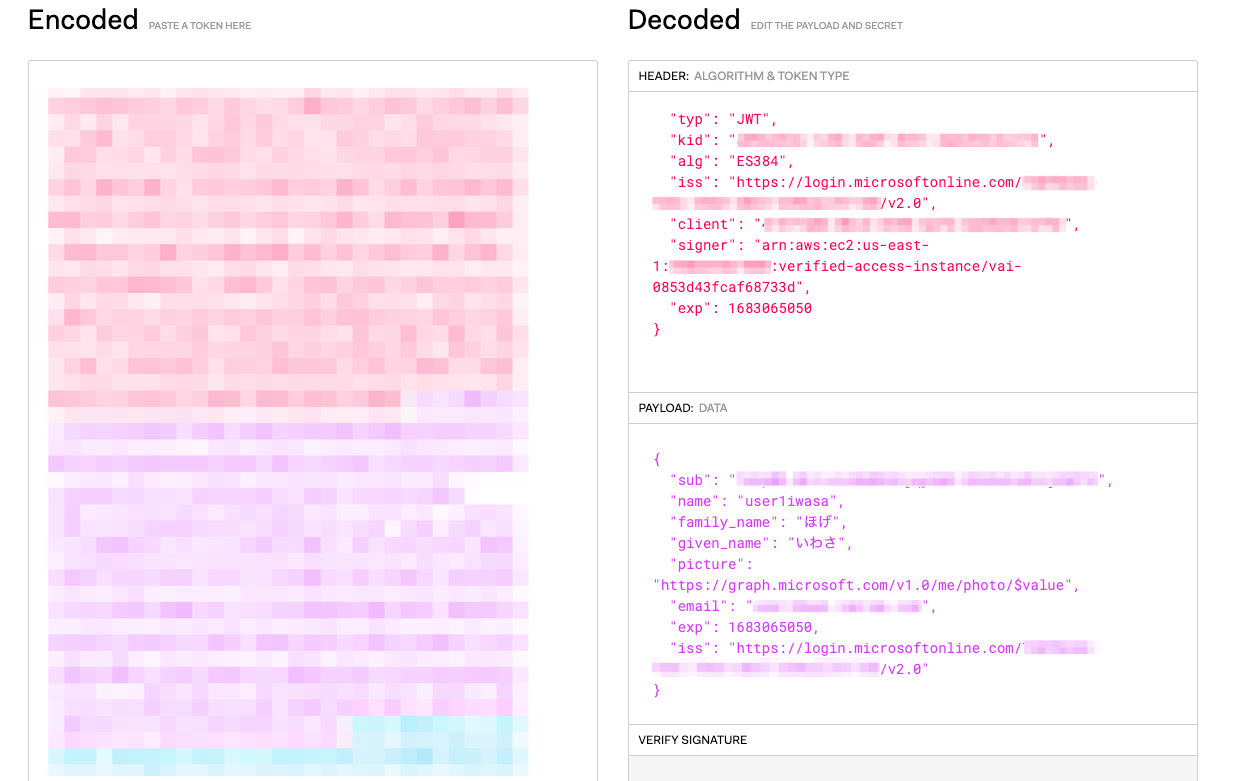This screenshot has height=781, width=1249.
Task: Select the VERIFY SIGNATURE section title
Action: tap(693, 740)
